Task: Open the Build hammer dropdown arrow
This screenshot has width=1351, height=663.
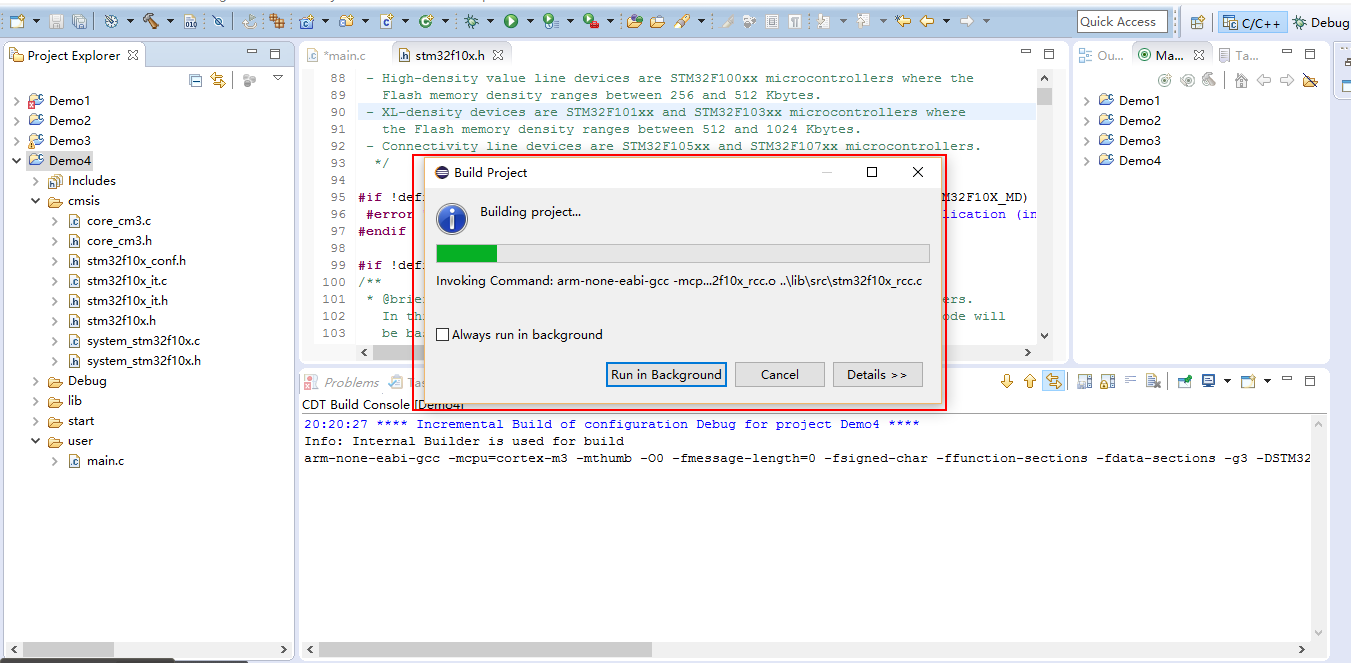Action: click(169, 21)
